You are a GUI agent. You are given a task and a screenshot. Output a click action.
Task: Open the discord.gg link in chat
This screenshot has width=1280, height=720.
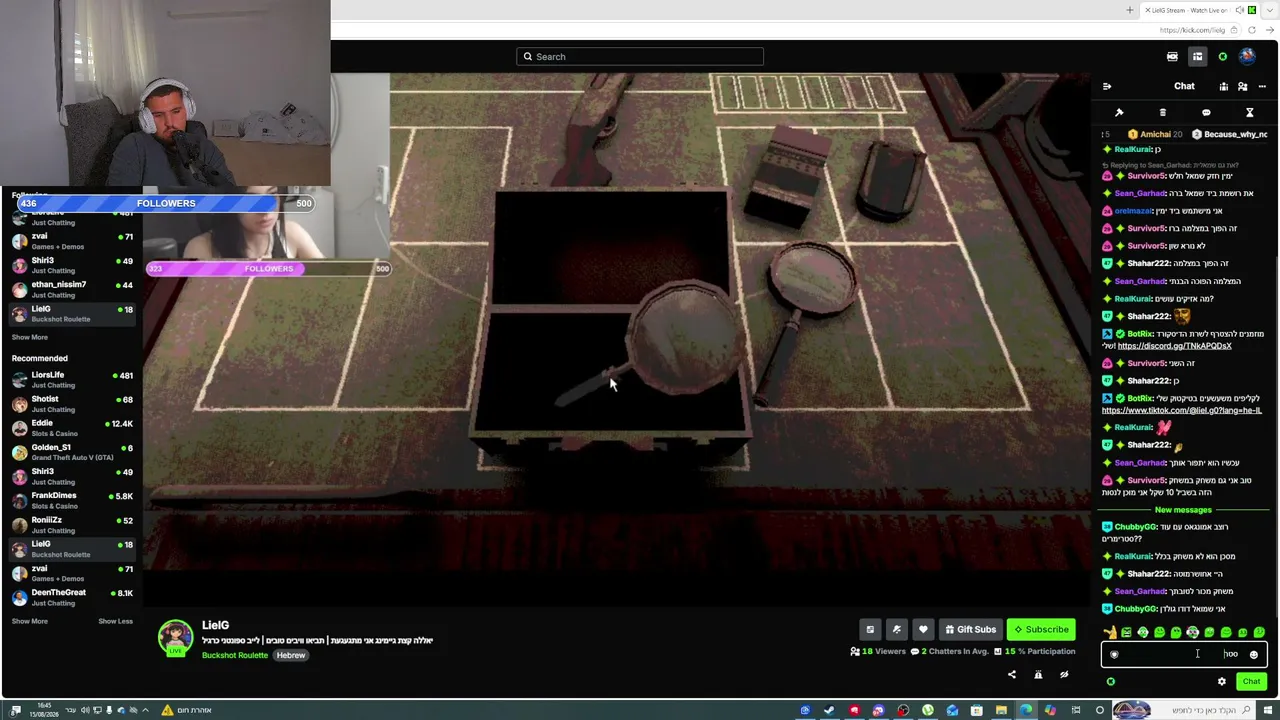coord(1174,346)
